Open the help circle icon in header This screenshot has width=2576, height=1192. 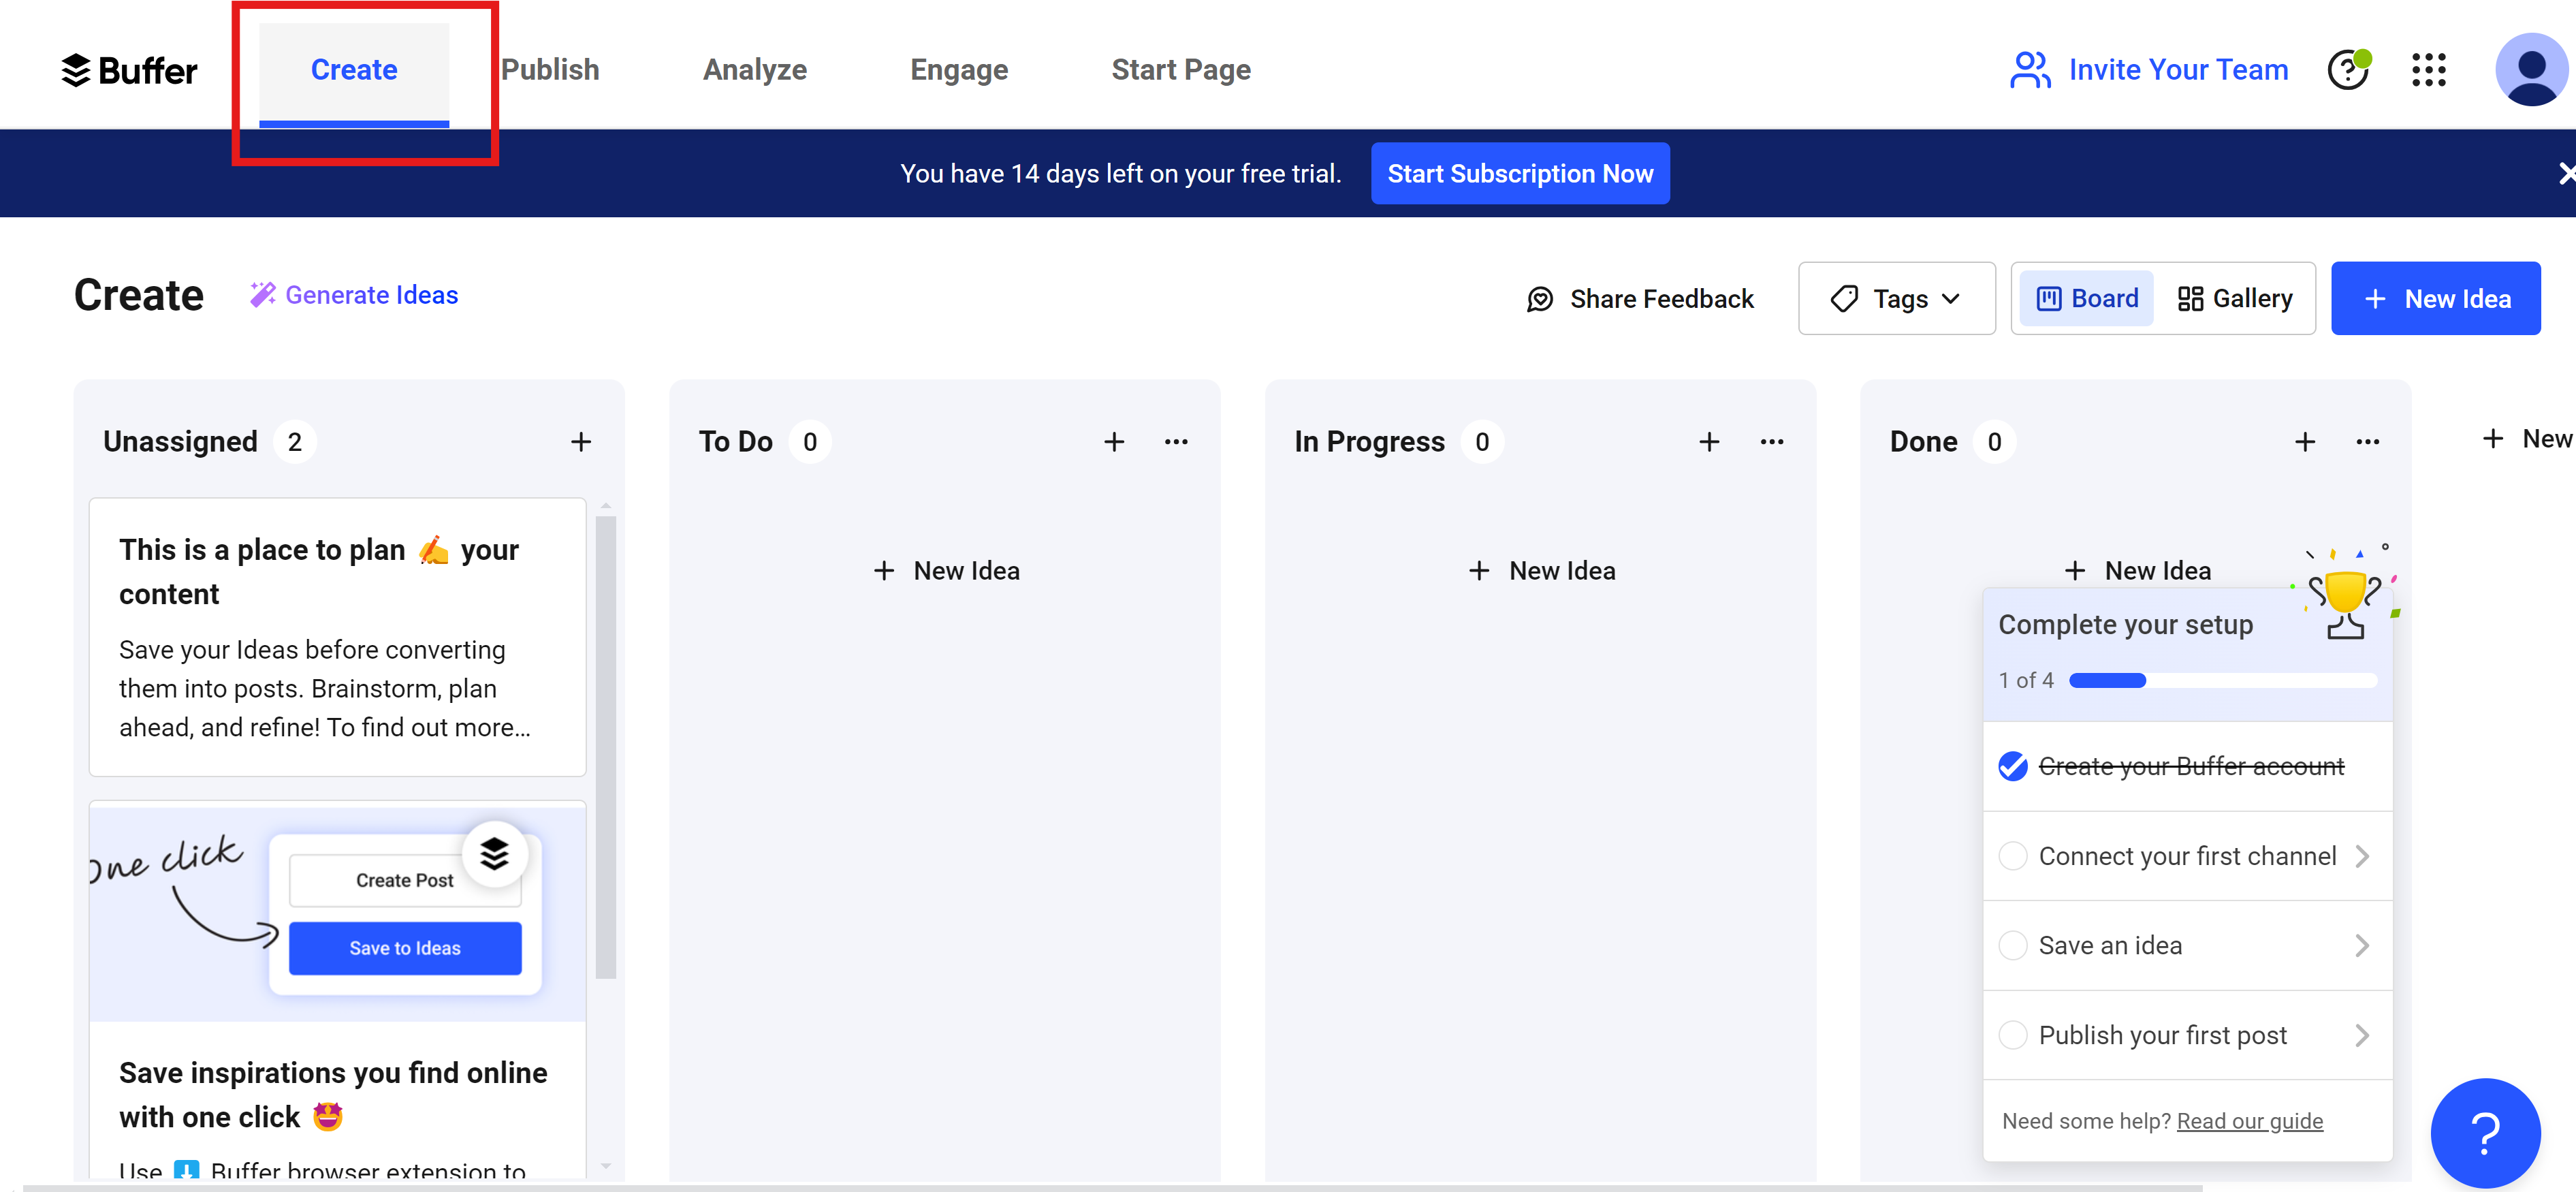click(x=2347, y=70)
